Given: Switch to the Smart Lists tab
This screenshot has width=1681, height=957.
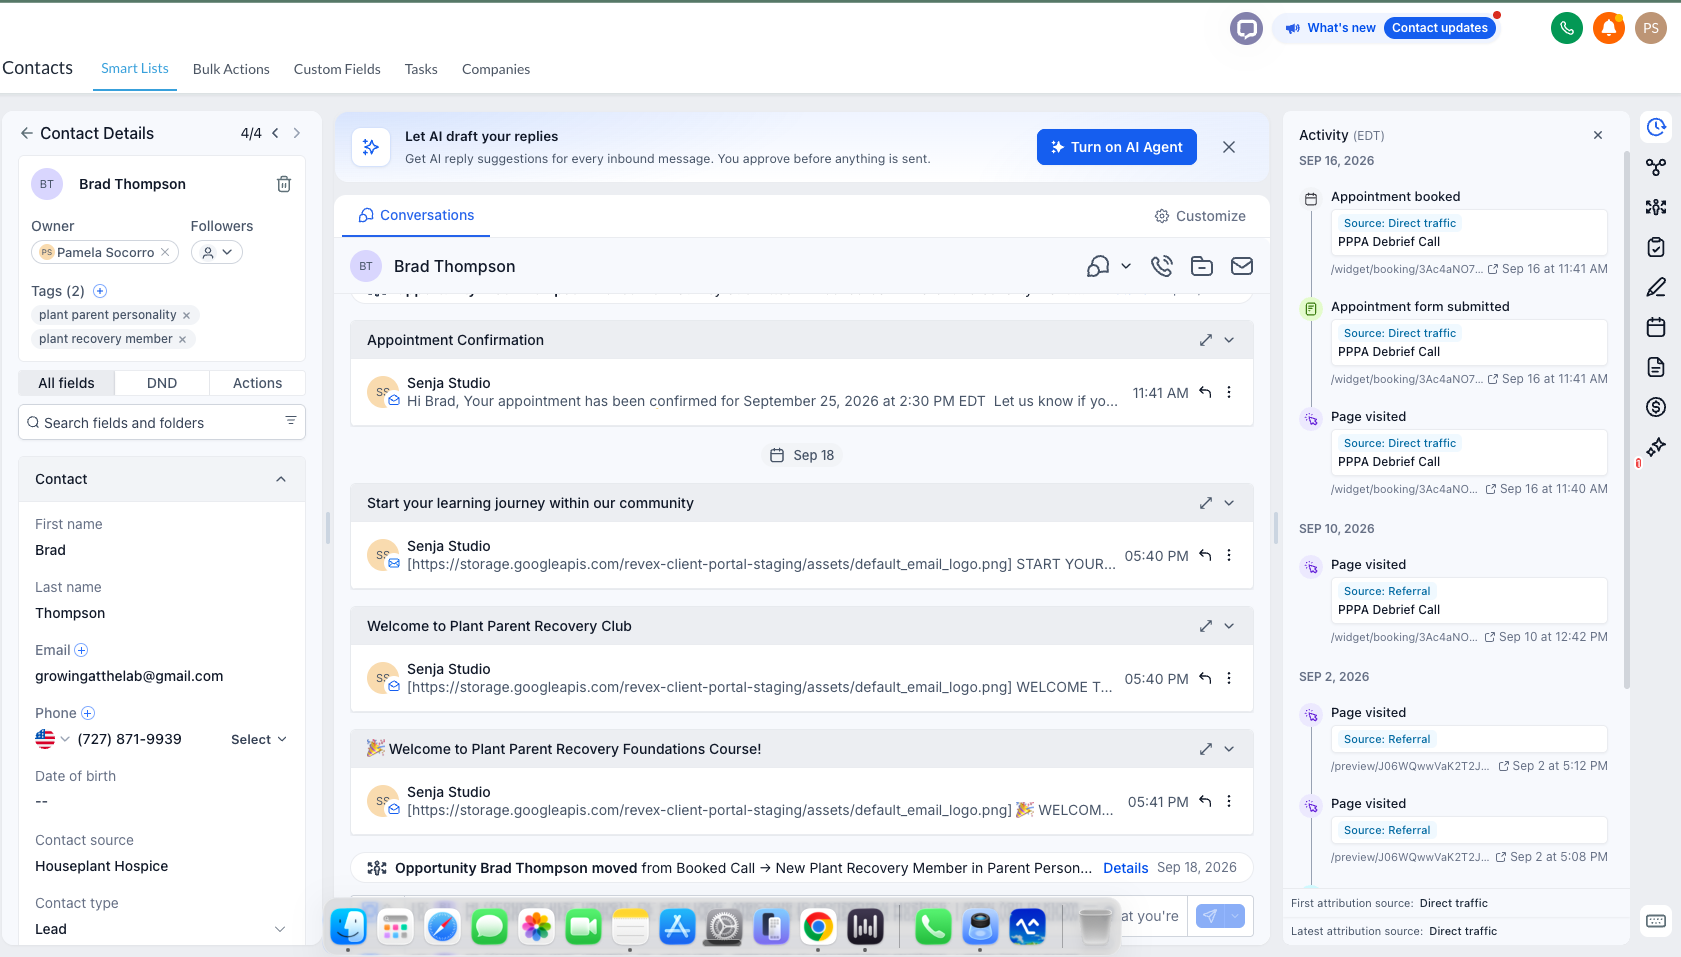Looking at the screenshot, I should coord(135,68).
